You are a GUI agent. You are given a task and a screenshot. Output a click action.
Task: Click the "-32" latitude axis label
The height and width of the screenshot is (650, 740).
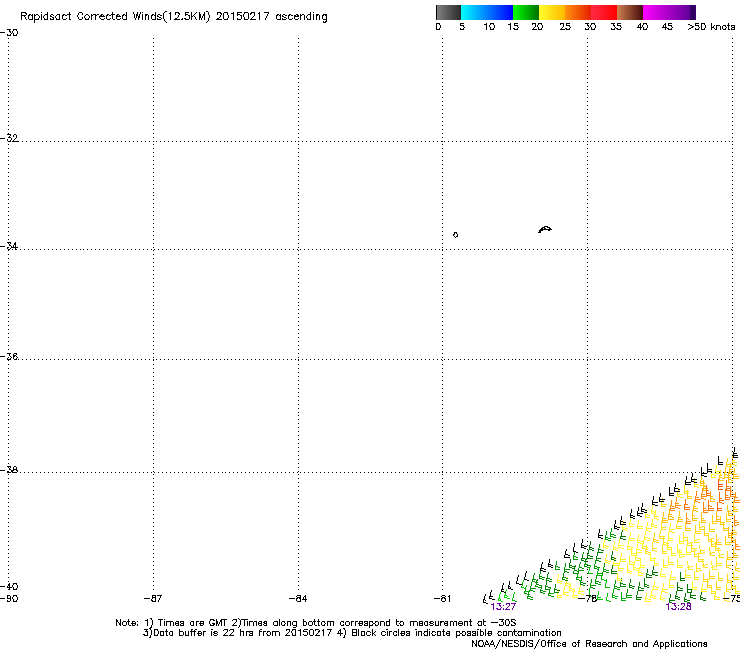[x=9, y=138]
